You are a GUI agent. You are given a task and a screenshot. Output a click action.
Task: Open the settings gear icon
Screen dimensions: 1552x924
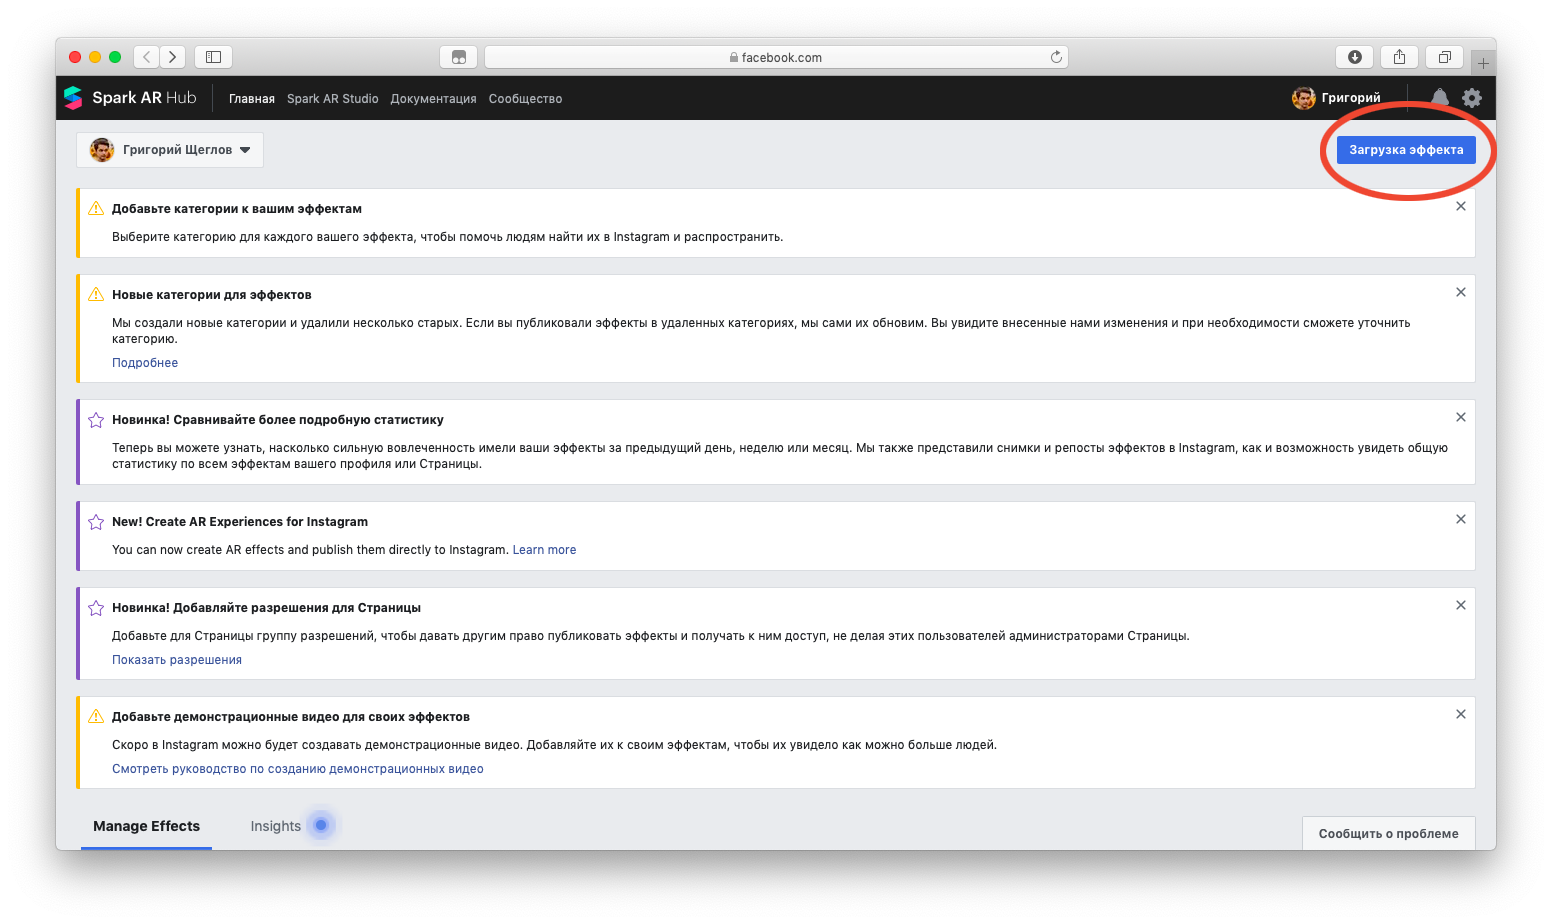click(x=1472, y=98)
